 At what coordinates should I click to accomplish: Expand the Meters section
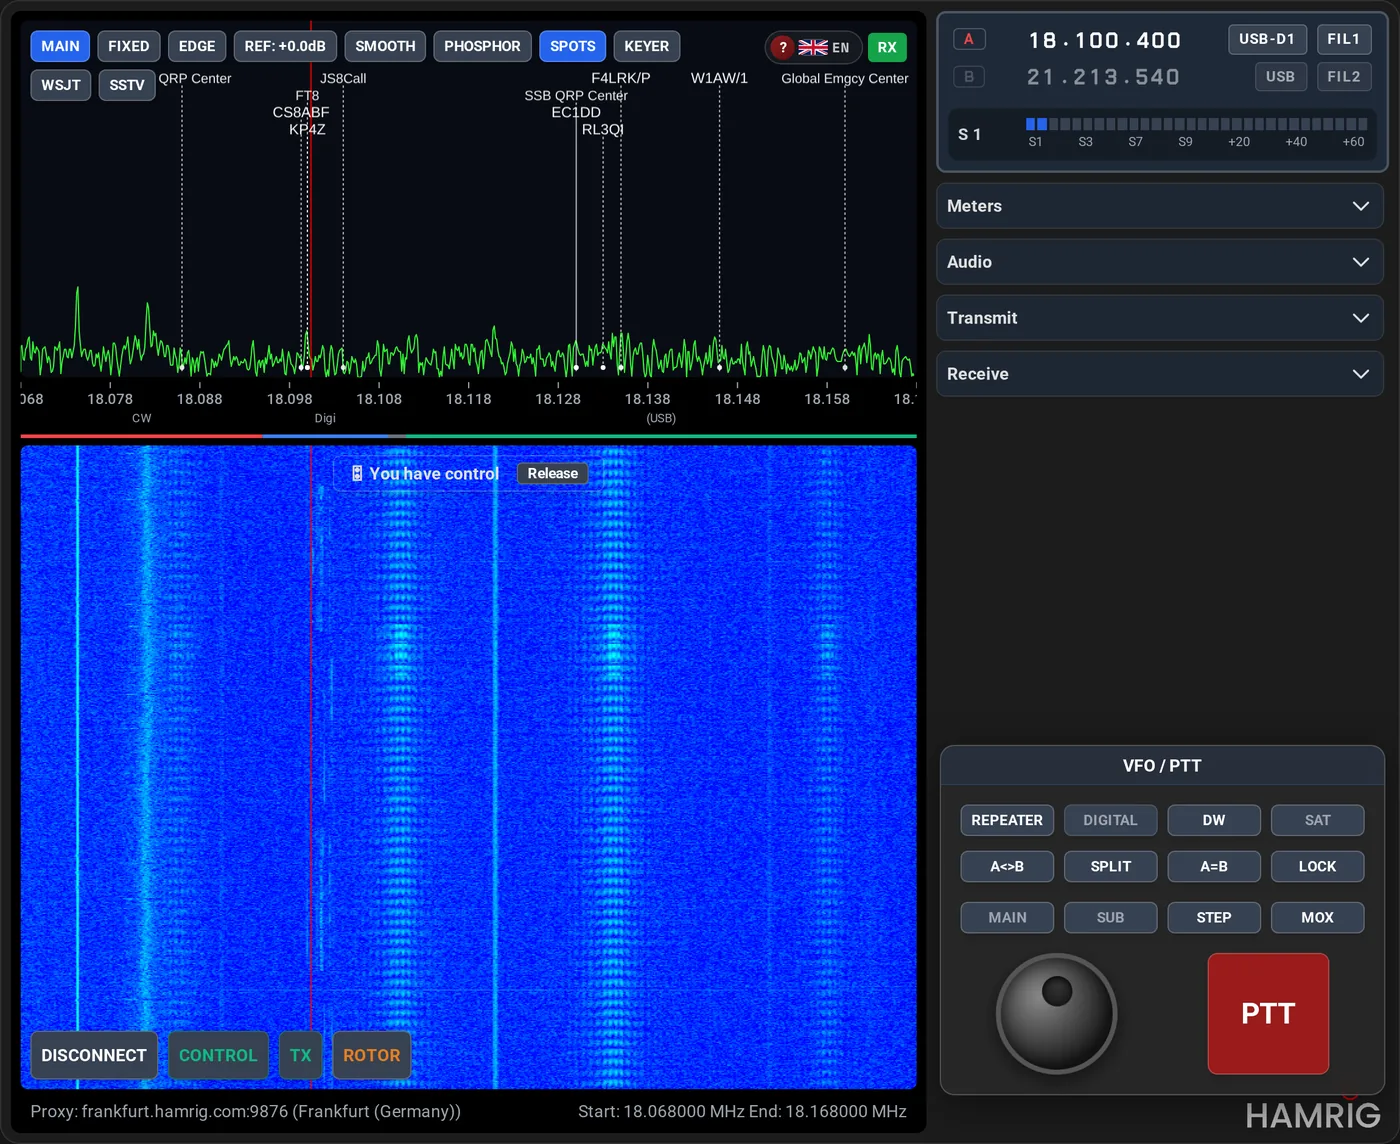(1160, 206)
